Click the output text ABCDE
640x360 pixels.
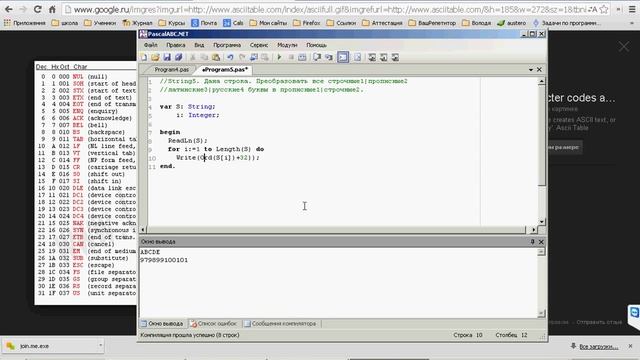pyautogui.click(x=150, y=252)
